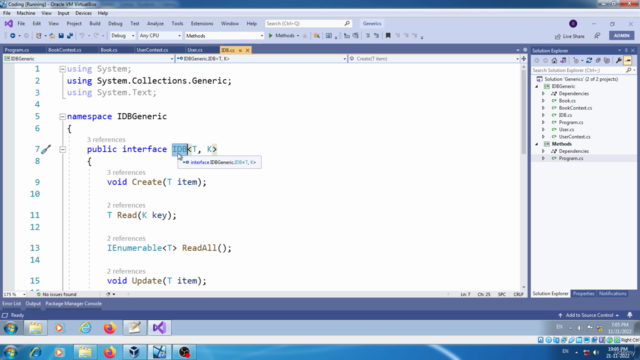This screenshot has height=360, width=640.
Task: Click the bookmark icon in toolbar
Action: pos(388,36)
